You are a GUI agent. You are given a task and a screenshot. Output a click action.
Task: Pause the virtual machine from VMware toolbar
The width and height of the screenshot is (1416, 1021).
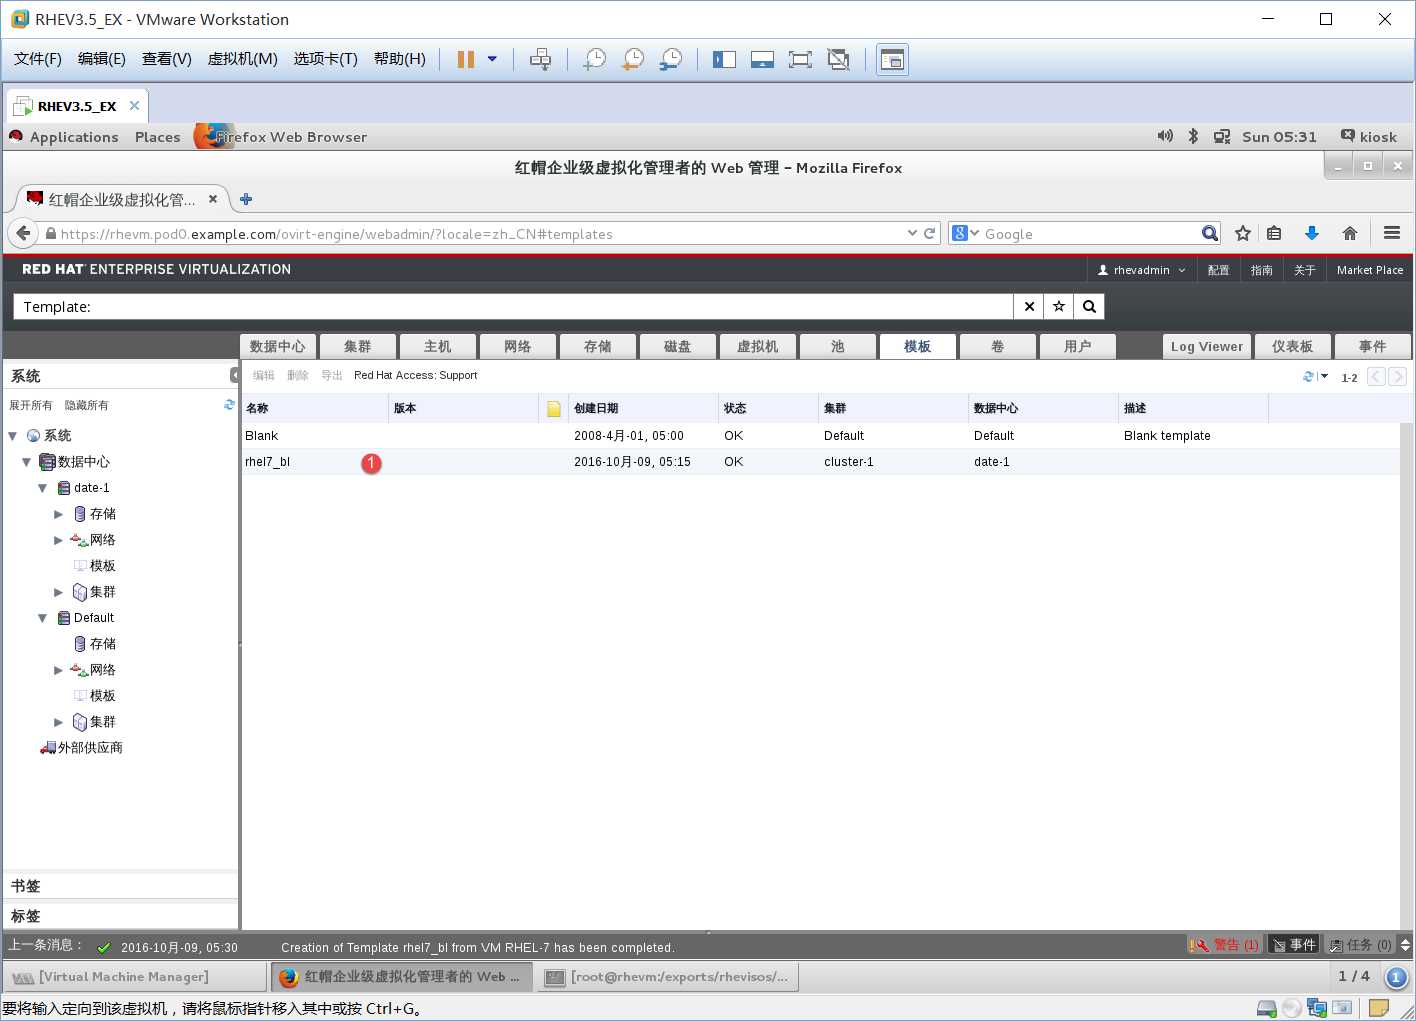coord(466,59)
